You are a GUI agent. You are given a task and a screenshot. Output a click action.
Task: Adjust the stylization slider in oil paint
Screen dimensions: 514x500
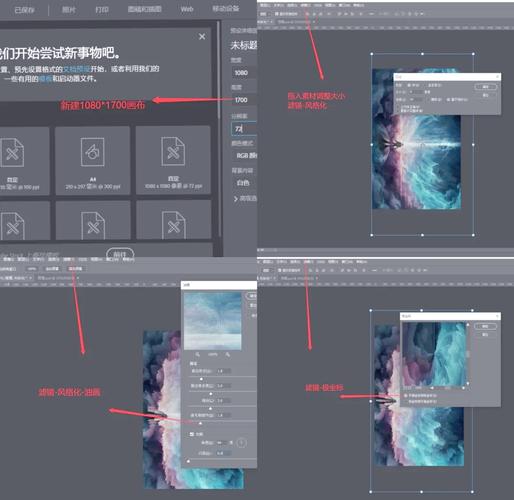(x=201, y=379)
